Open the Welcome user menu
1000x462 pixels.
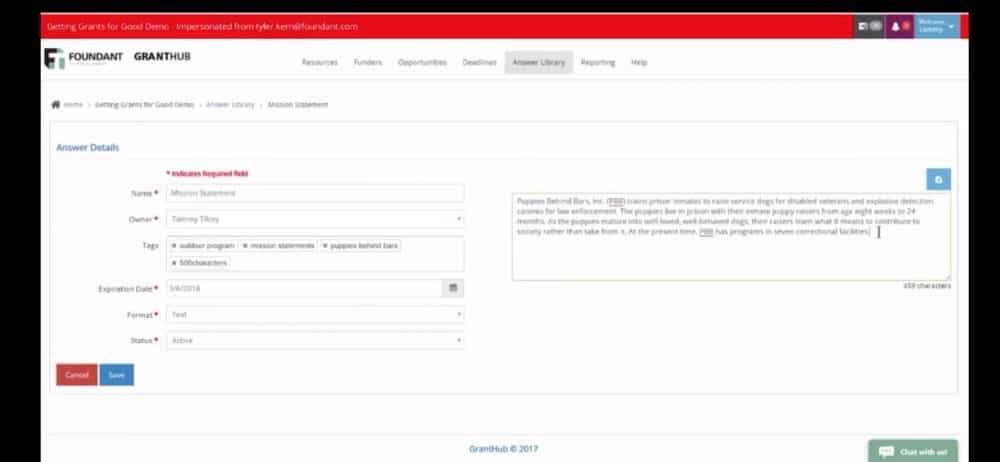936,26
